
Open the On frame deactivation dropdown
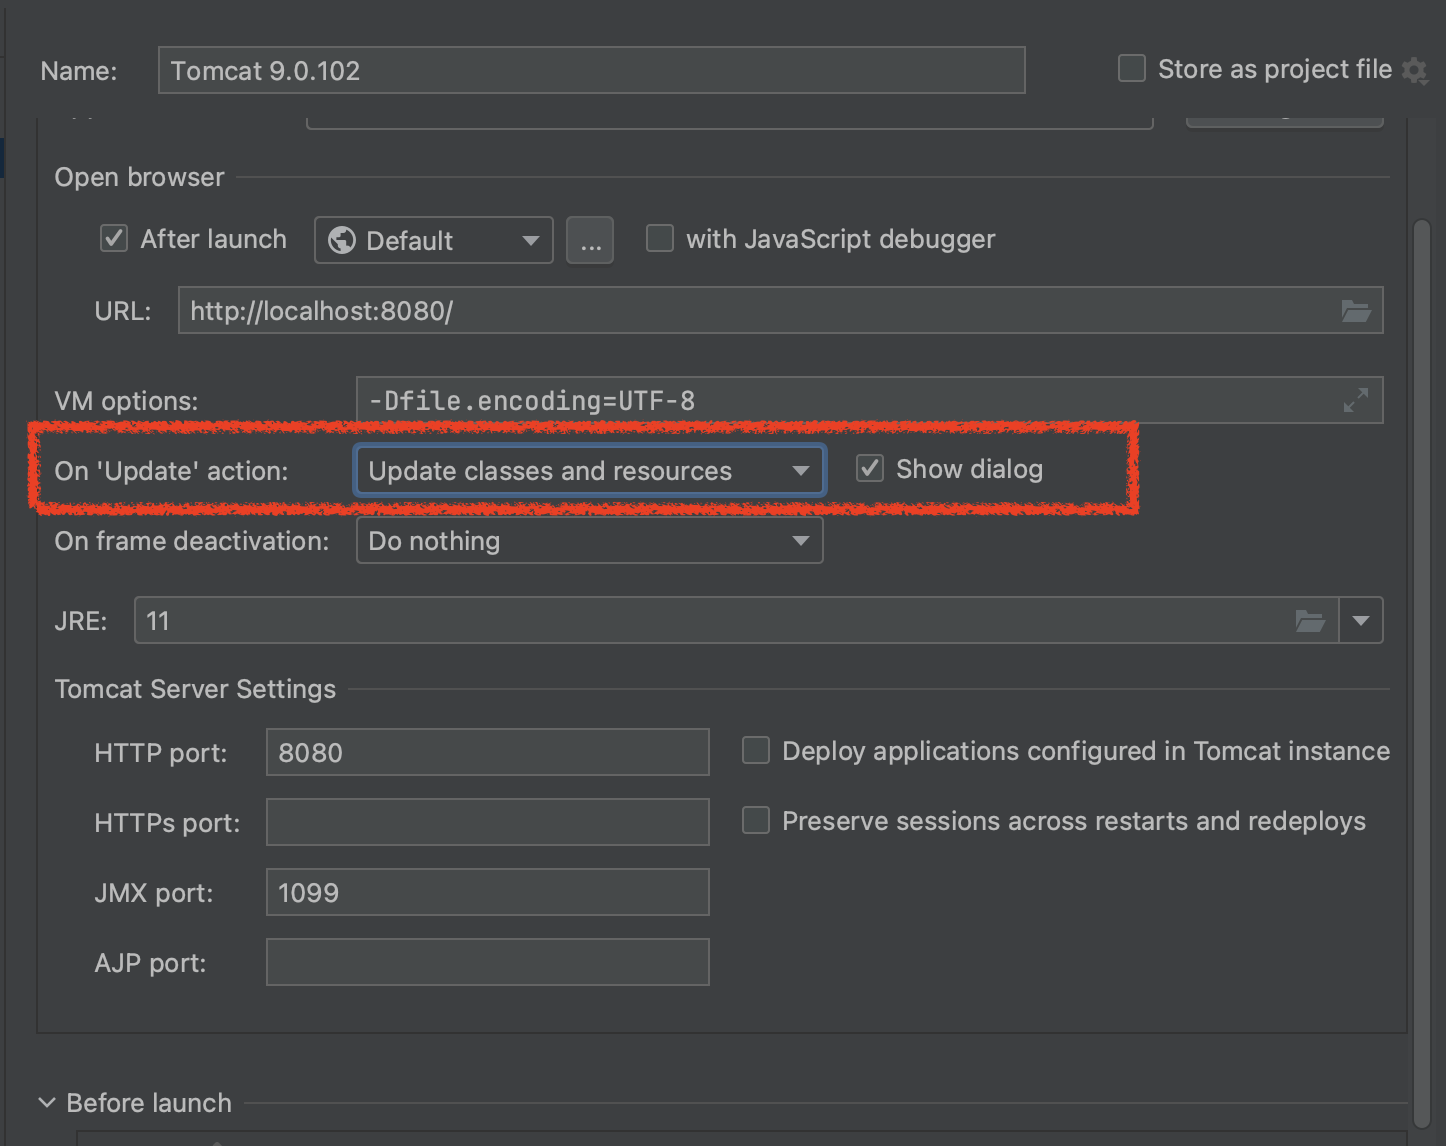(590, 540)
